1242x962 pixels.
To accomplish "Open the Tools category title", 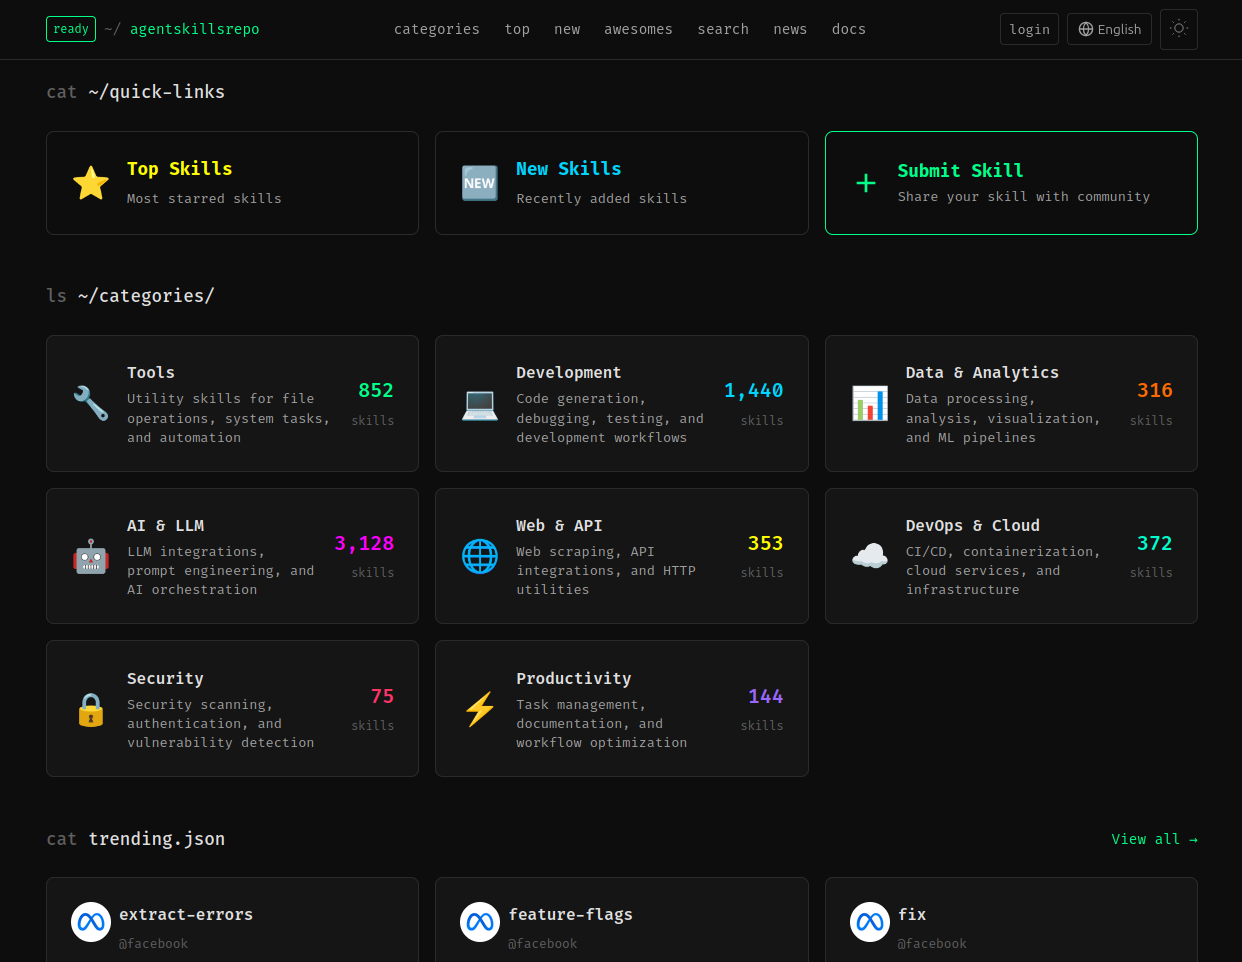I will coord(151,372).
